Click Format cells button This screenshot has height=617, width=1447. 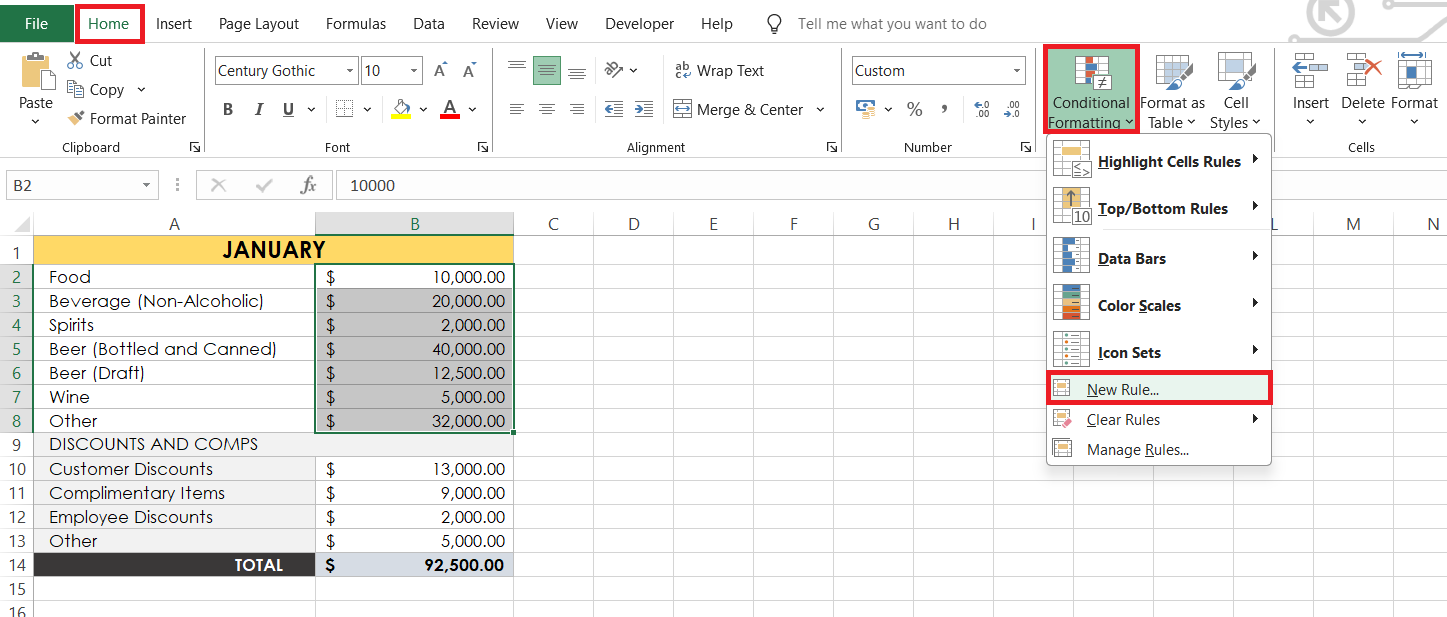coord(1414,90)
